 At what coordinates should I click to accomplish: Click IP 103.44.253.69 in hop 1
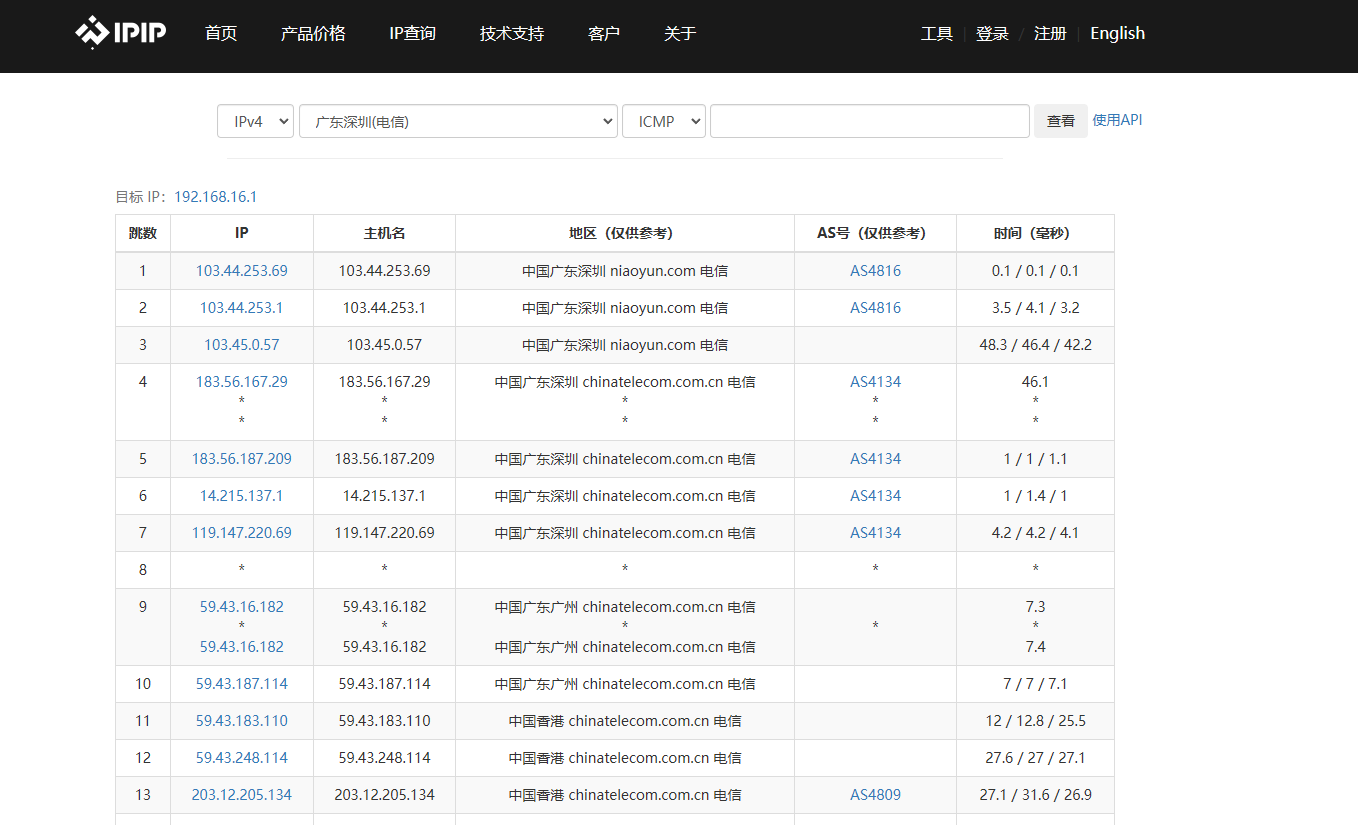[241, 271]
